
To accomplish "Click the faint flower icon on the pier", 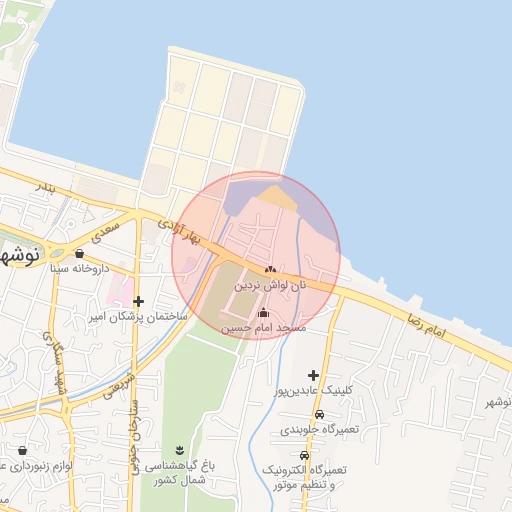I will pos(179,87).
